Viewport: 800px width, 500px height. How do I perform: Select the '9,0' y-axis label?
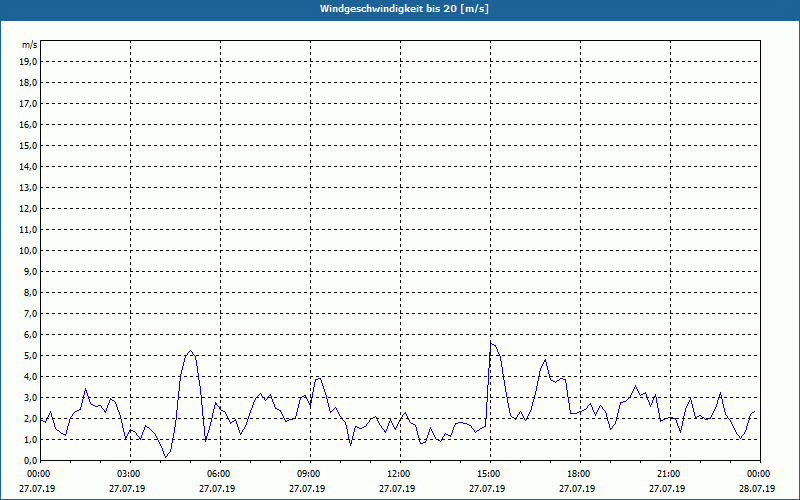30,271
